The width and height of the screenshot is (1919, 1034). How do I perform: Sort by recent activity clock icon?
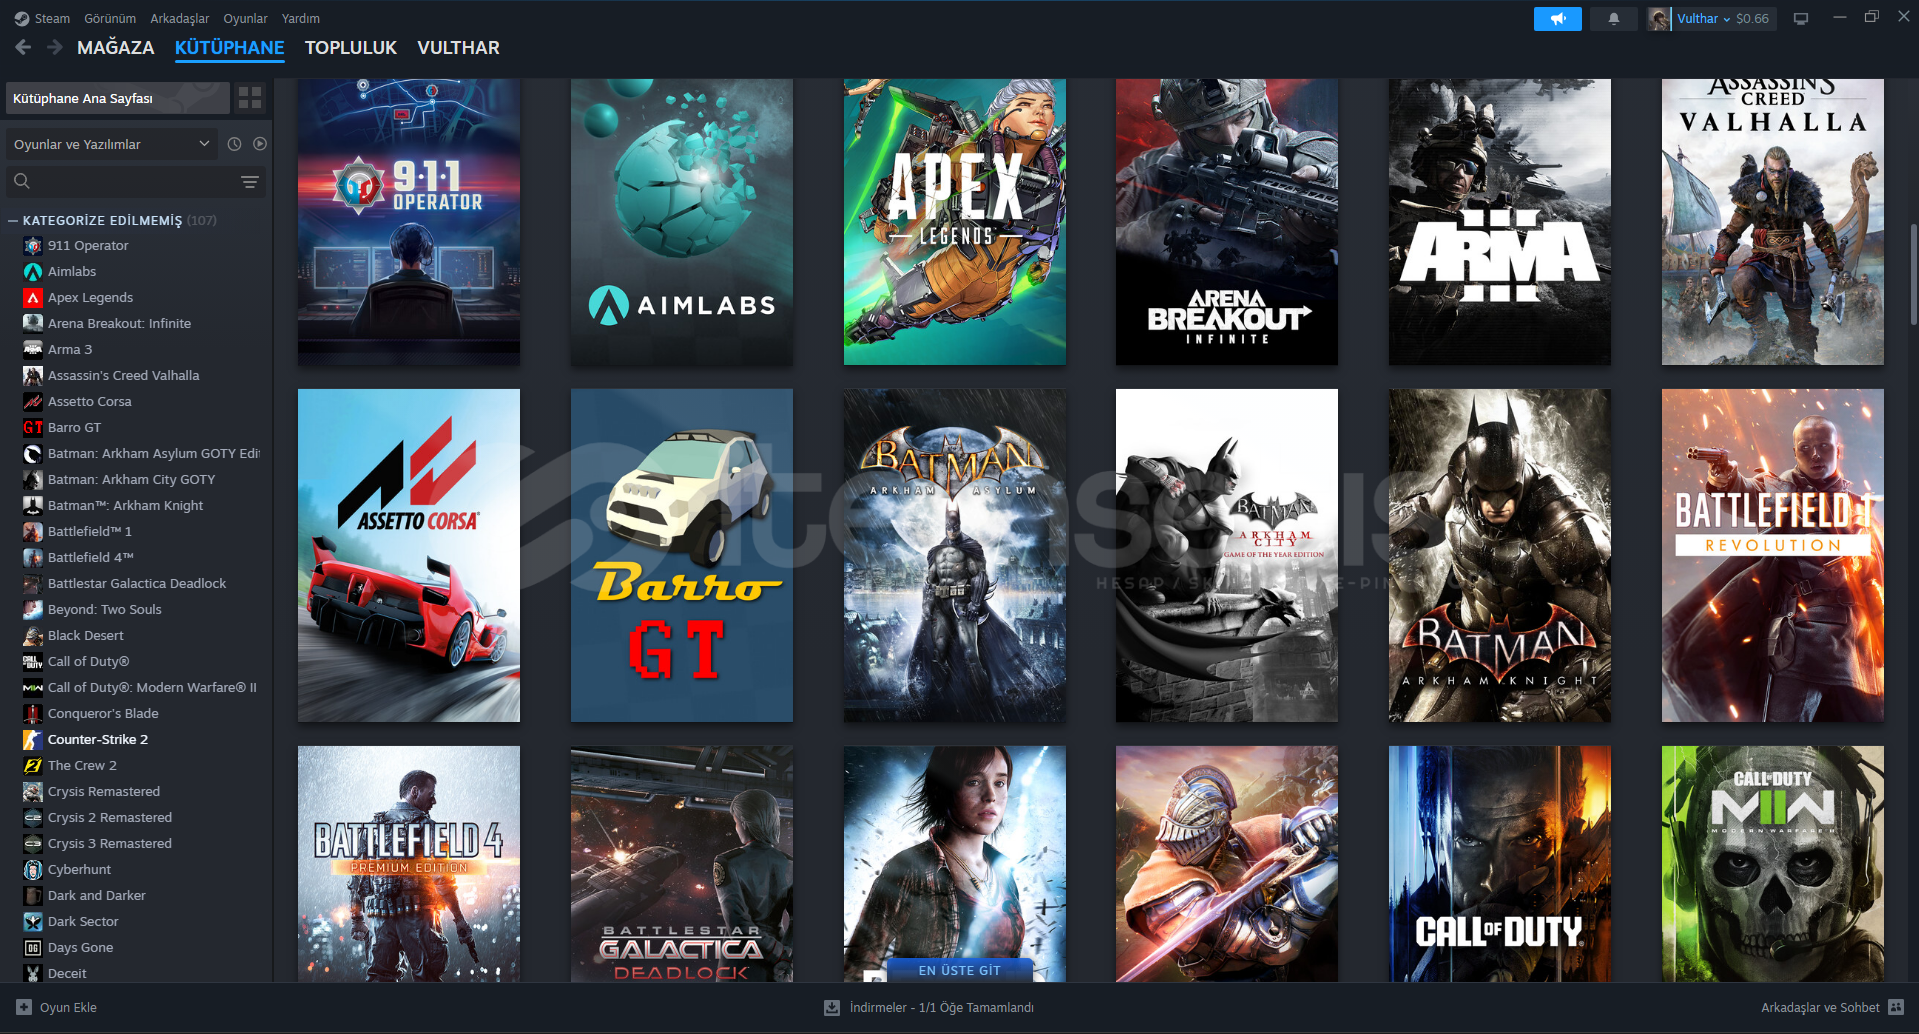click(x=234, y=144)
